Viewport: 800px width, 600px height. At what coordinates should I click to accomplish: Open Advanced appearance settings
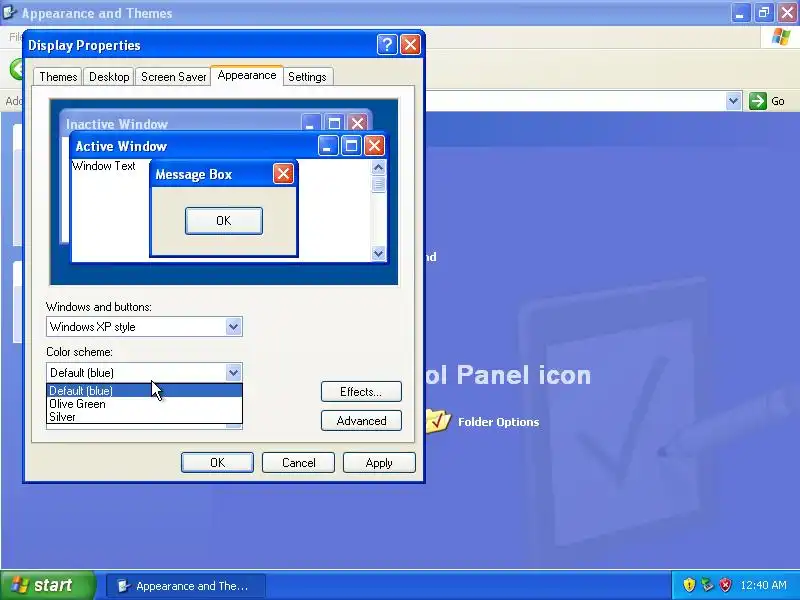click(361, 421)
